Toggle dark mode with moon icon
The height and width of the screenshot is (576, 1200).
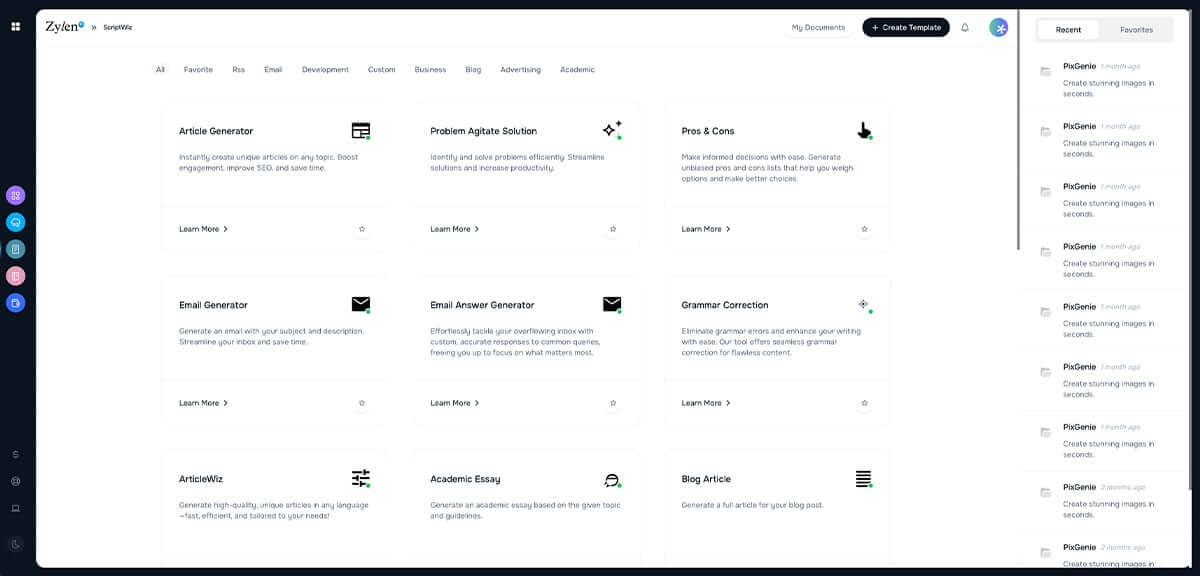(x=15, y=544)
